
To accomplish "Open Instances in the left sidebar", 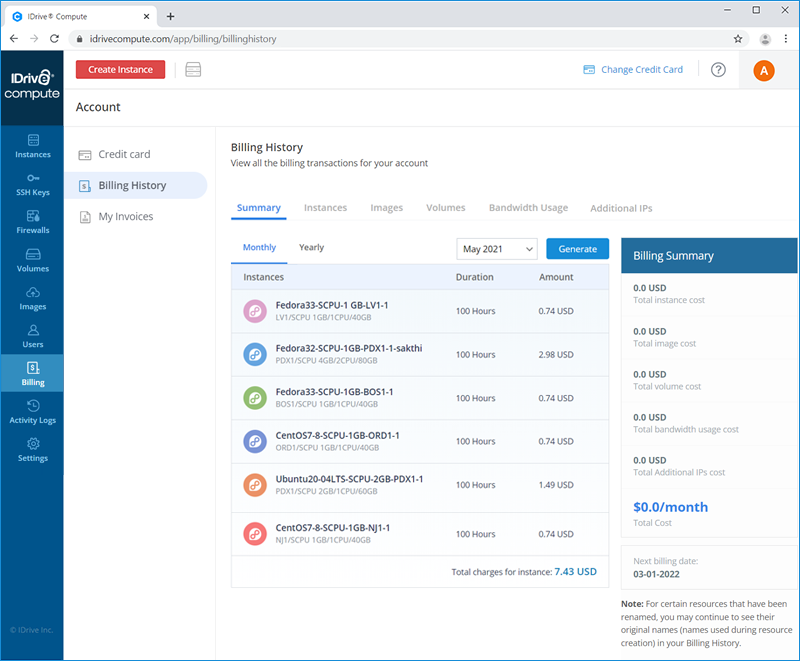I will click(x=33, y=146).
